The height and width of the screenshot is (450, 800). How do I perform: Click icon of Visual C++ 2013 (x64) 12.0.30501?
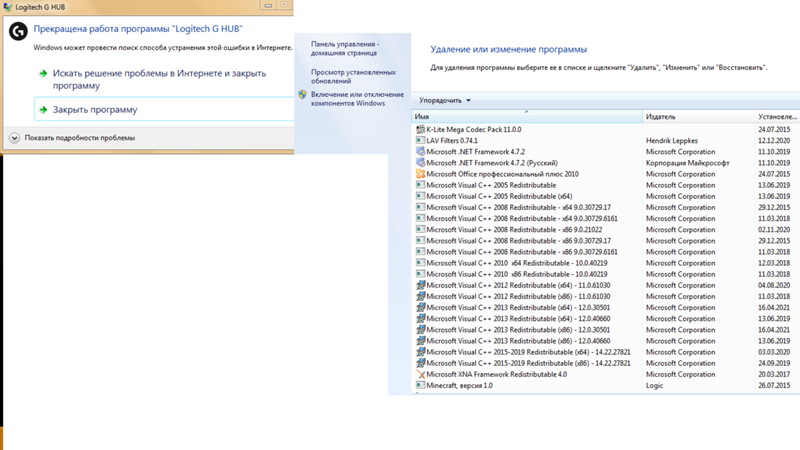[420, 308]
